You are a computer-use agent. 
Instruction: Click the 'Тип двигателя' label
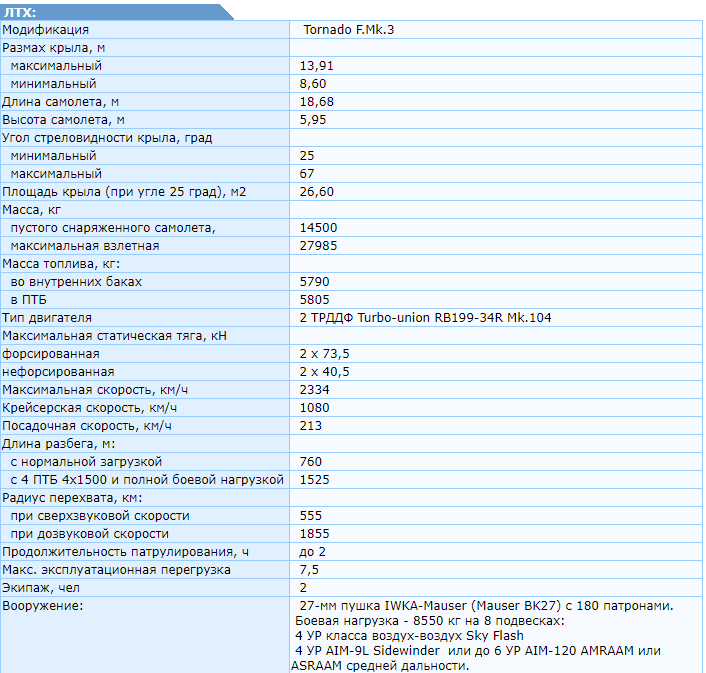coord(47,318)
